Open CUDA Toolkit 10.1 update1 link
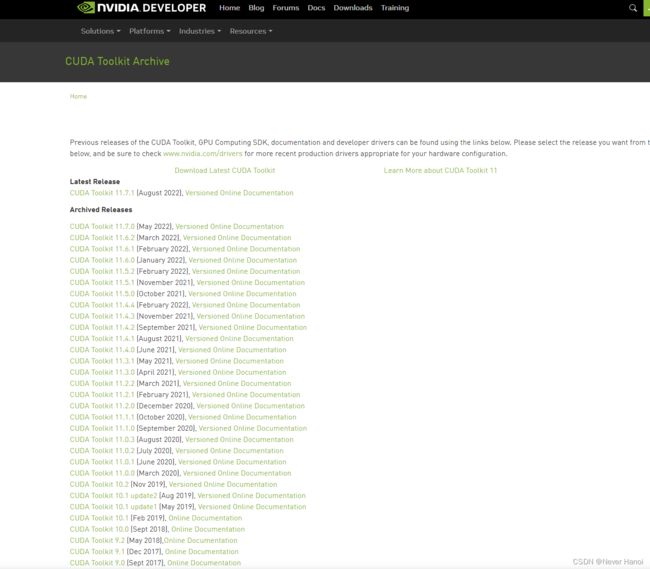Image resolution: width=650 pixels, height=569 pixels. pyautogui.click(x=113, y=506)
